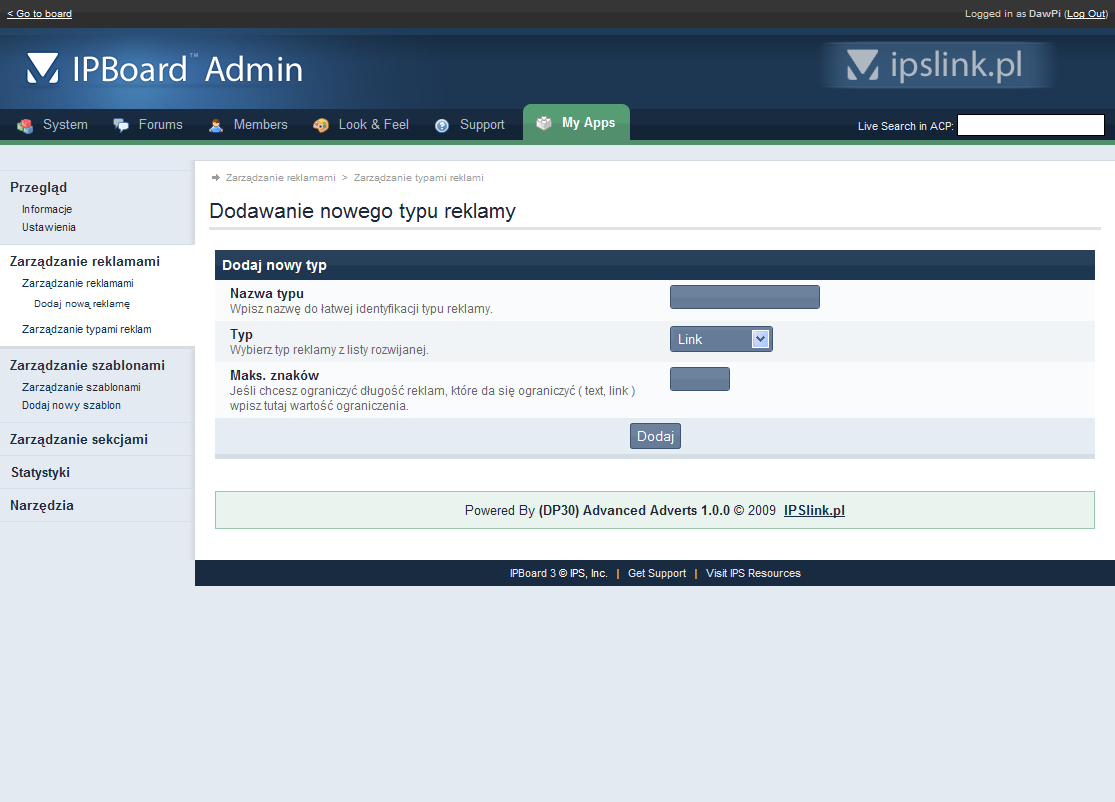This screenshot has width=1115, height=802.
Task: Expand the Narzędzia sidebar section
Action: click(x=42, y=505)
